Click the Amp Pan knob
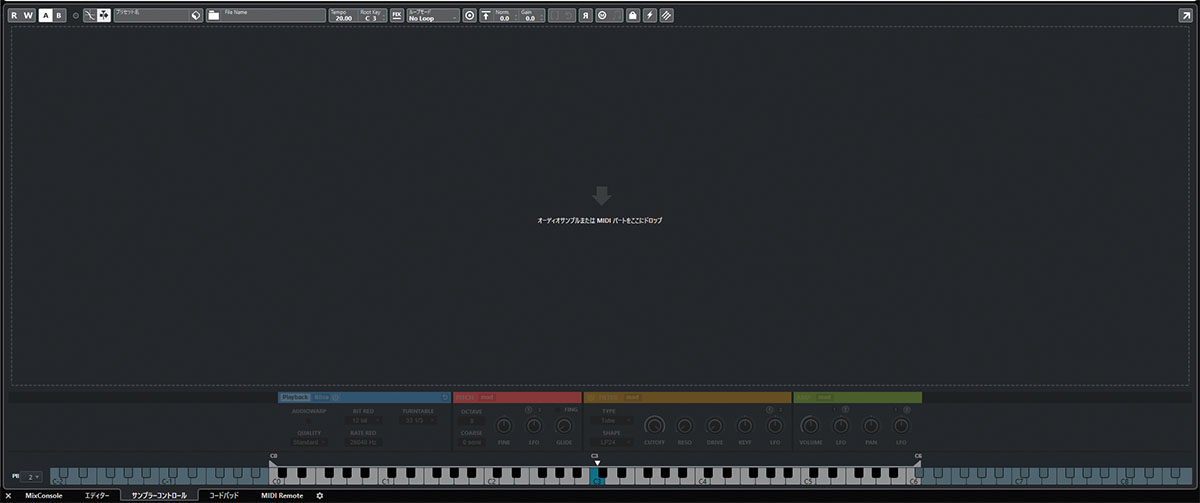 click(871, 425)
